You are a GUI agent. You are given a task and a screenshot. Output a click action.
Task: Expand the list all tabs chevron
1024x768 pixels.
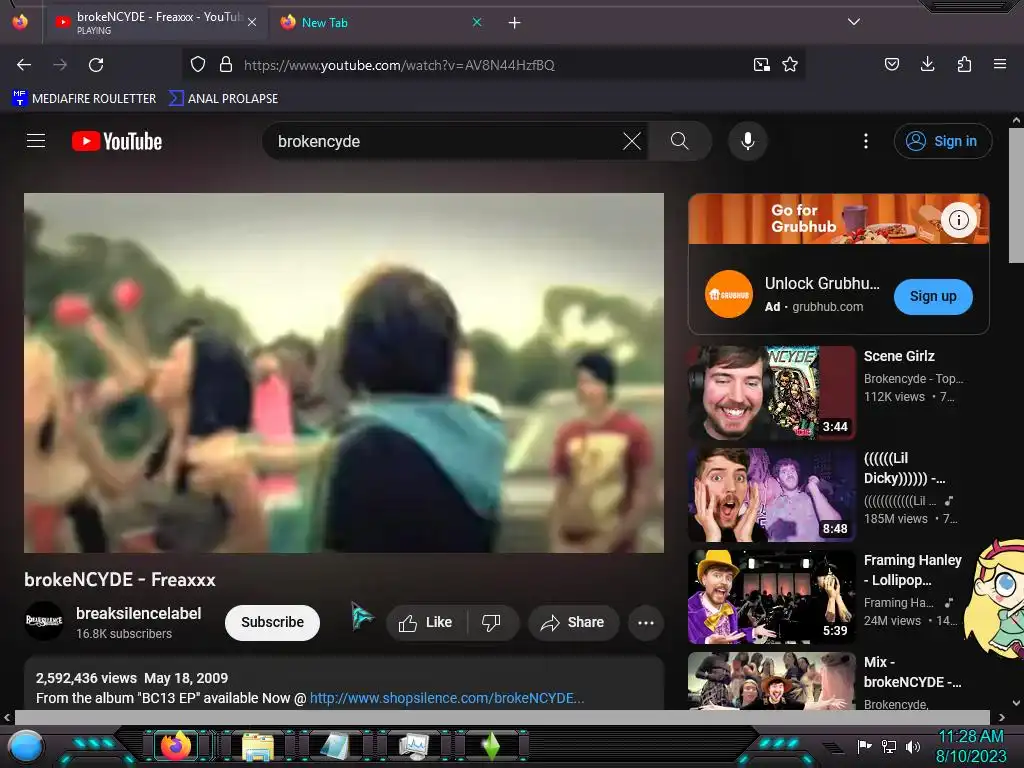point(854,22)
